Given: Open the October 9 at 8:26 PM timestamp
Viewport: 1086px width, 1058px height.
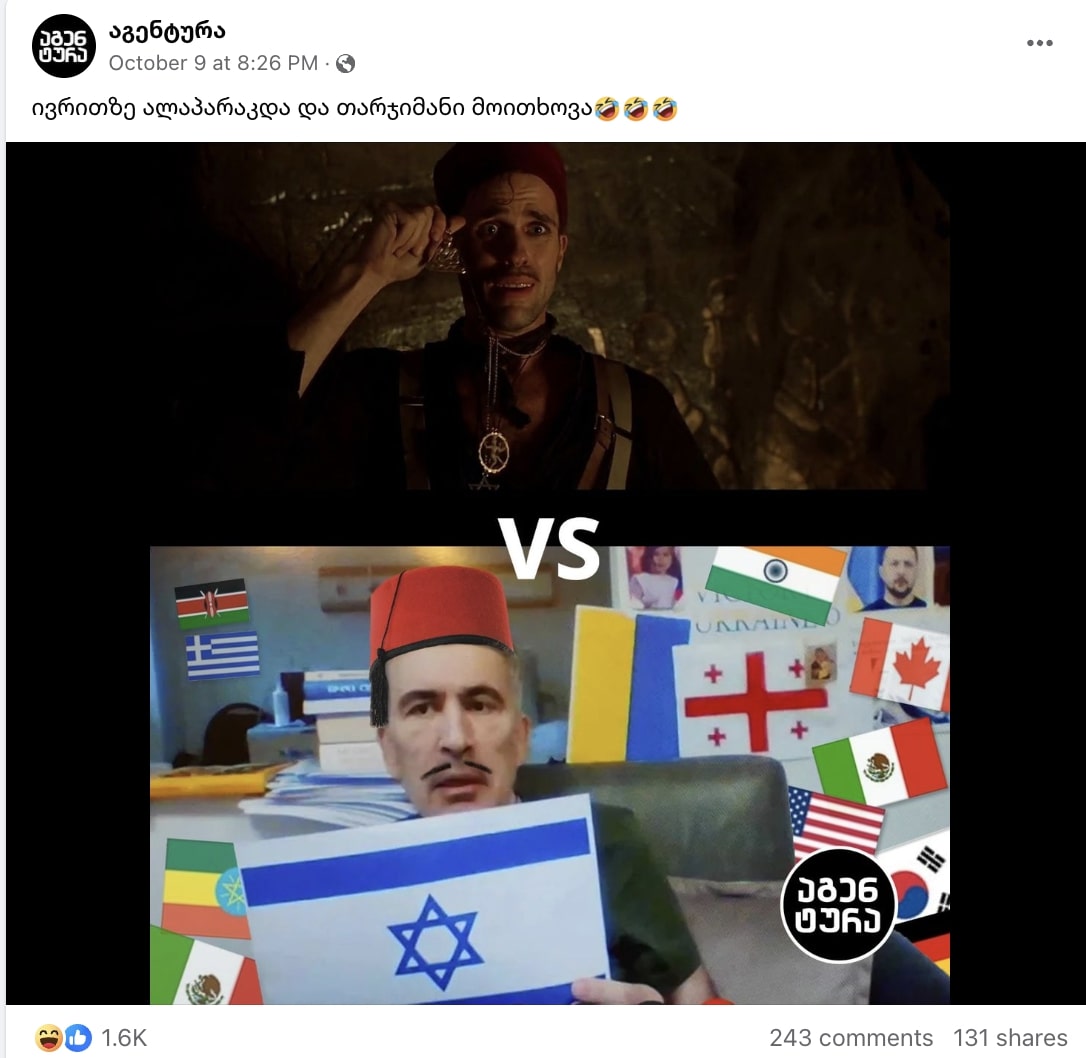Looking at the screenshot, I should pos(213,63).
